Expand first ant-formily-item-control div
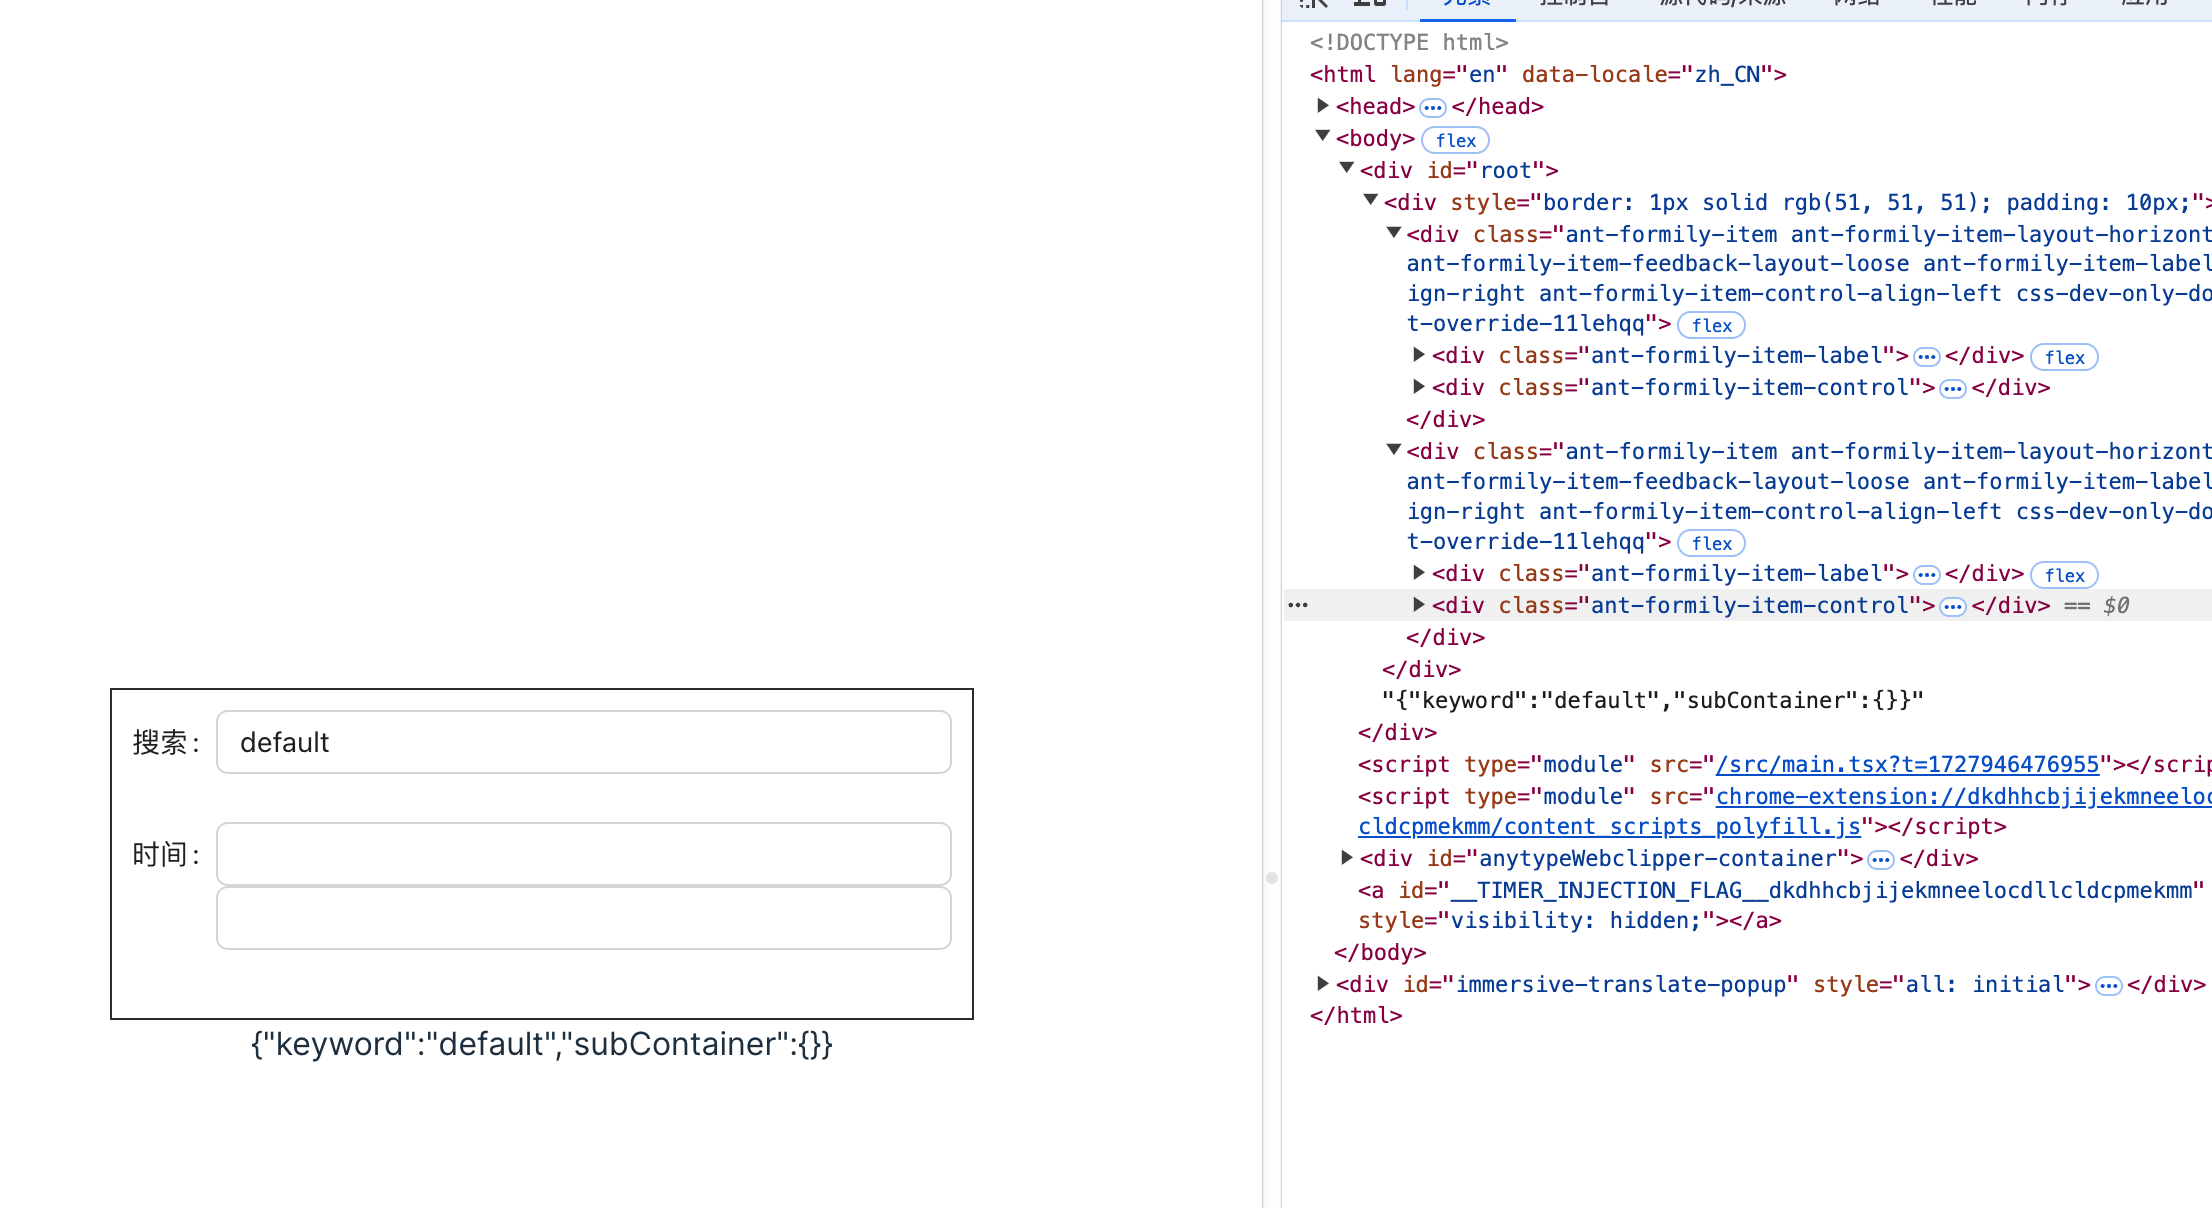The height and width of the screenshot is (1208, 2212). click(1418, 387)
